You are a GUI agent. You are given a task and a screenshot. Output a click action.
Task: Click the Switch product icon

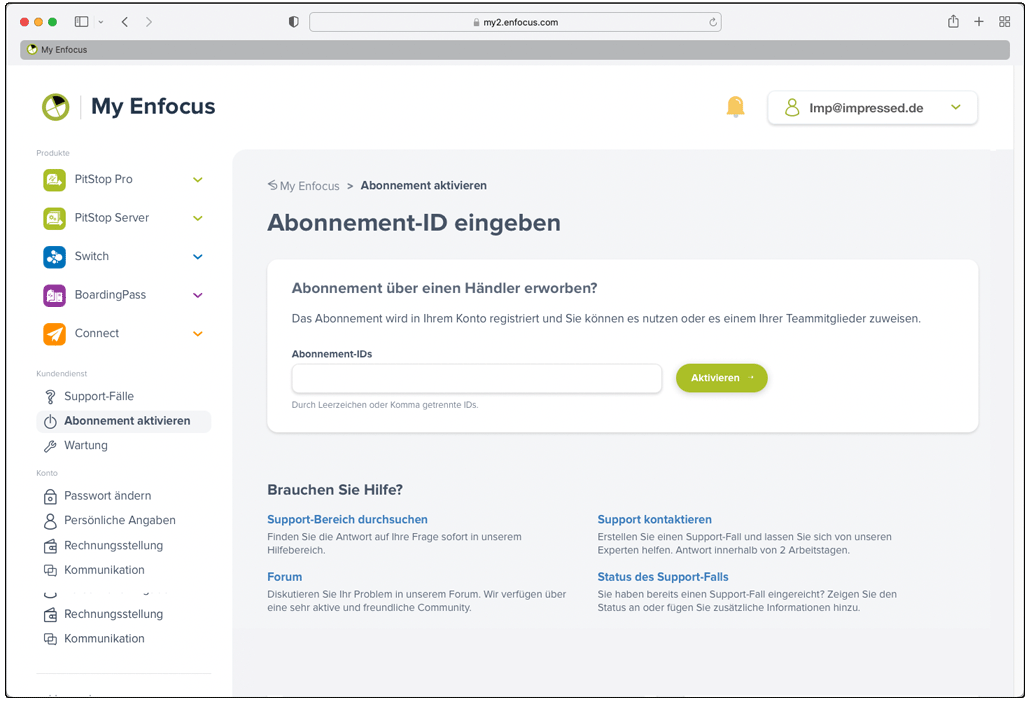(x=54, y=256)
